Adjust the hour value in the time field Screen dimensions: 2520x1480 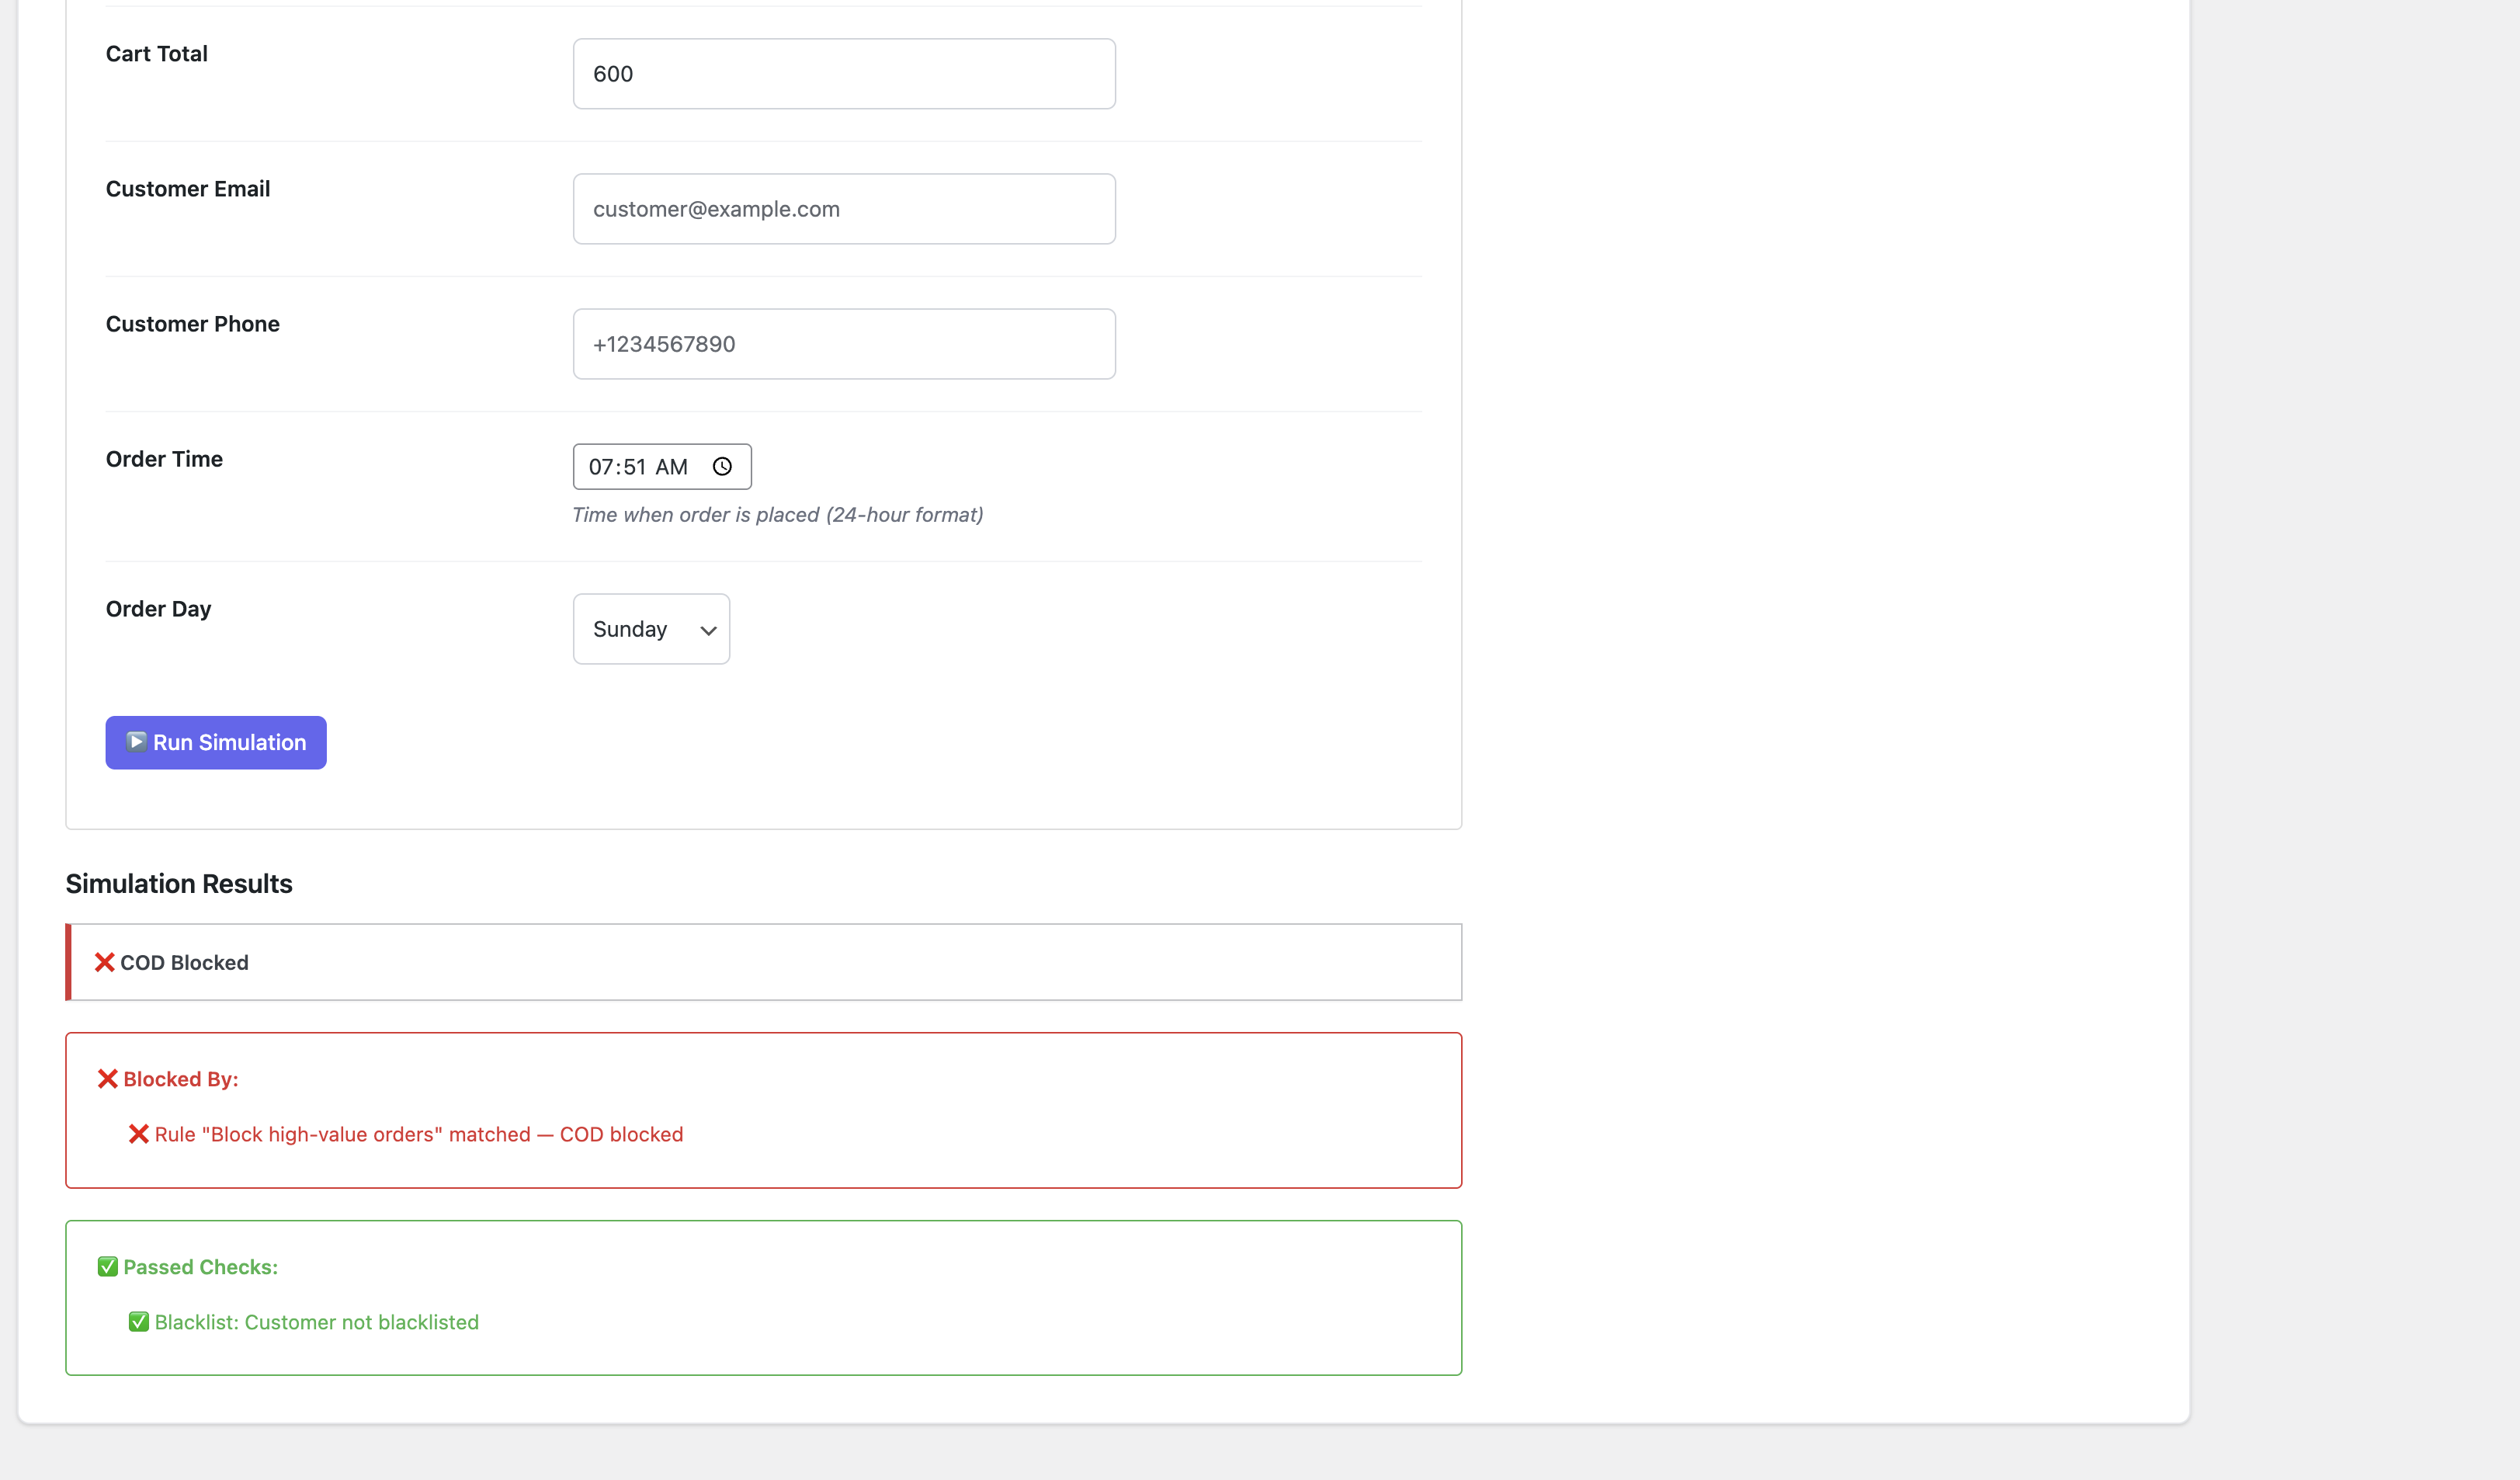pyautogui.click(x=606, y=466)
